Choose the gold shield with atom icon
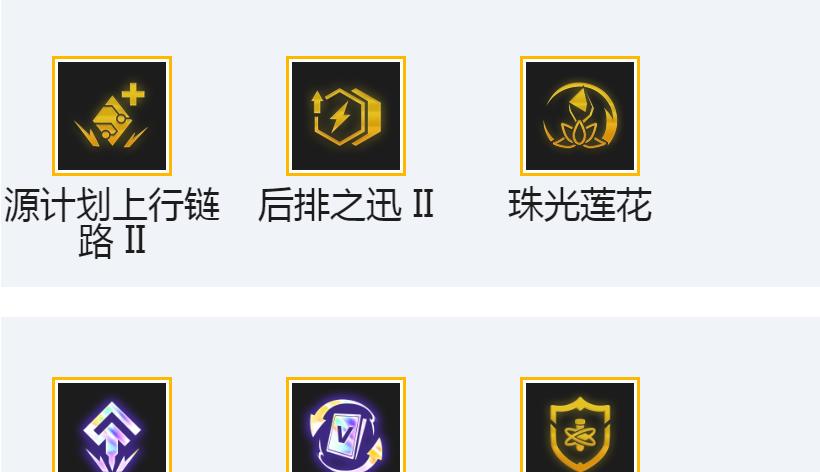820x472 pixels. pyautogui.click(x=579, y=424)
